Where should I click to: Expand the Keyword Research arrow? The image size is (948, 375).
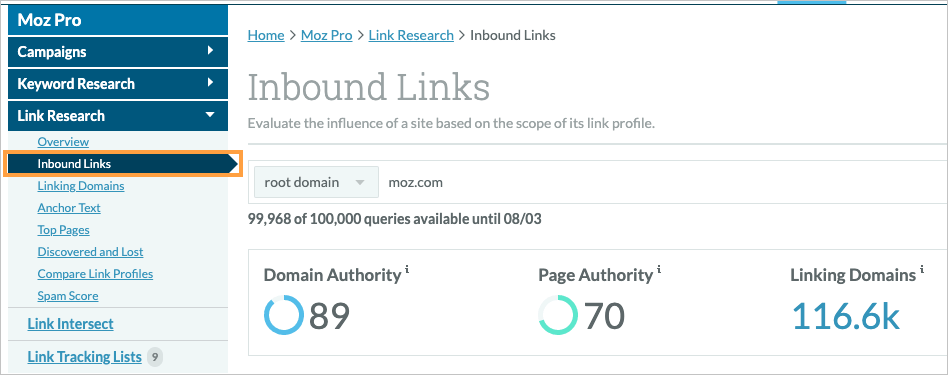(x=210, y=83)
